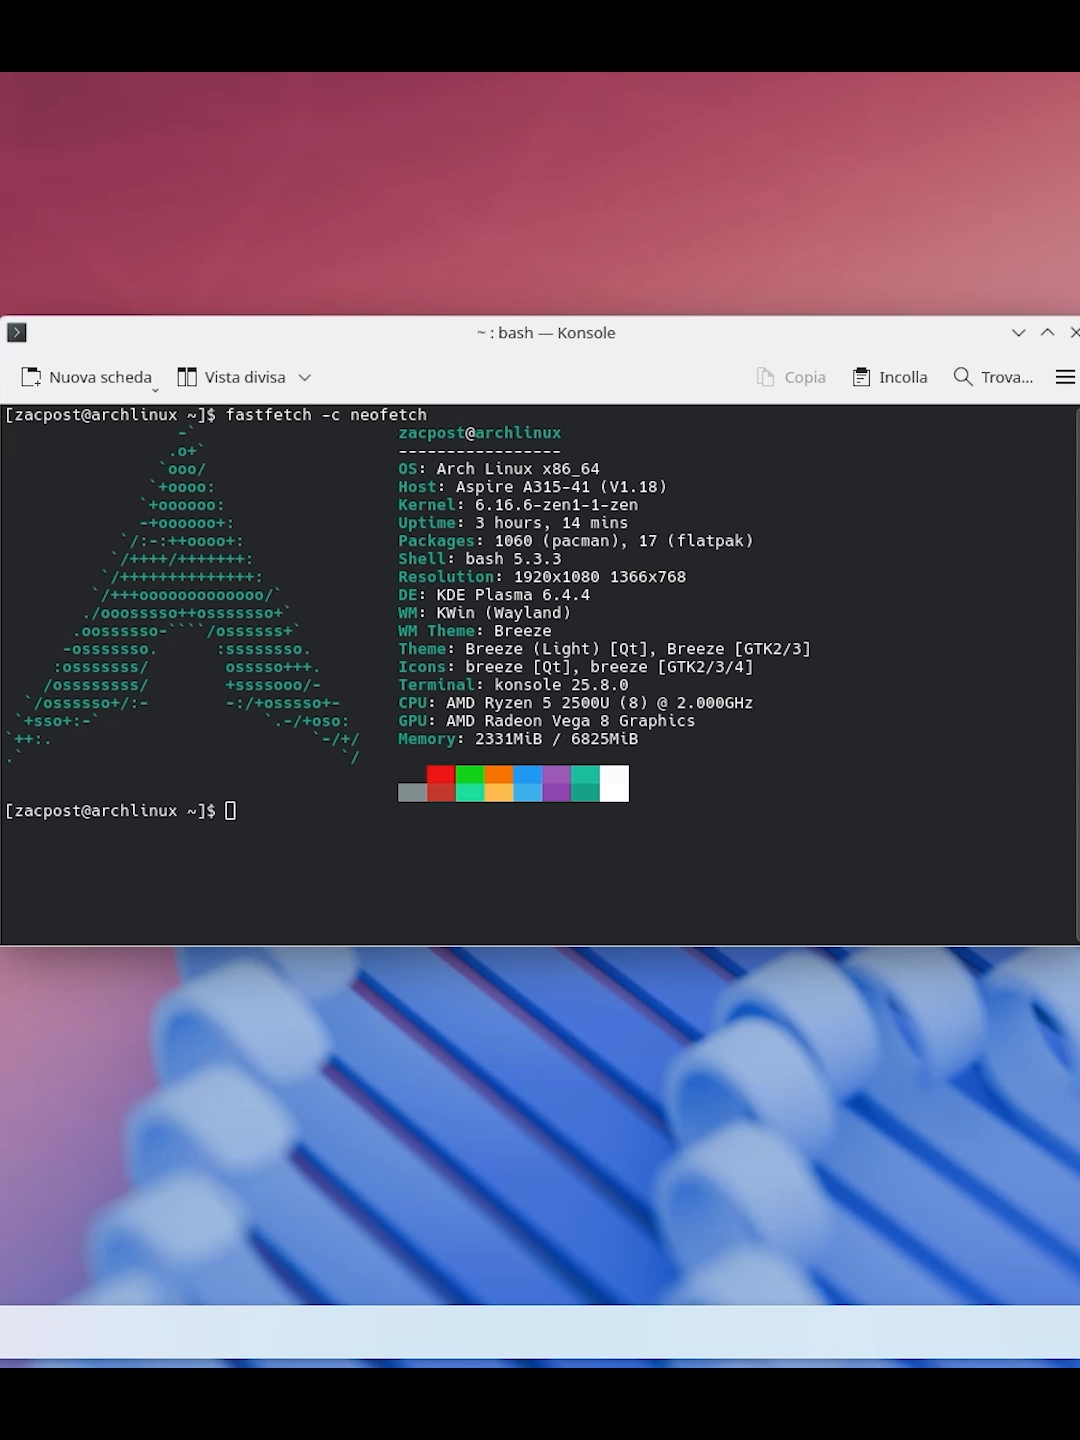Click the grayed-out Copia clipboard icon

[x=765, y=377]
